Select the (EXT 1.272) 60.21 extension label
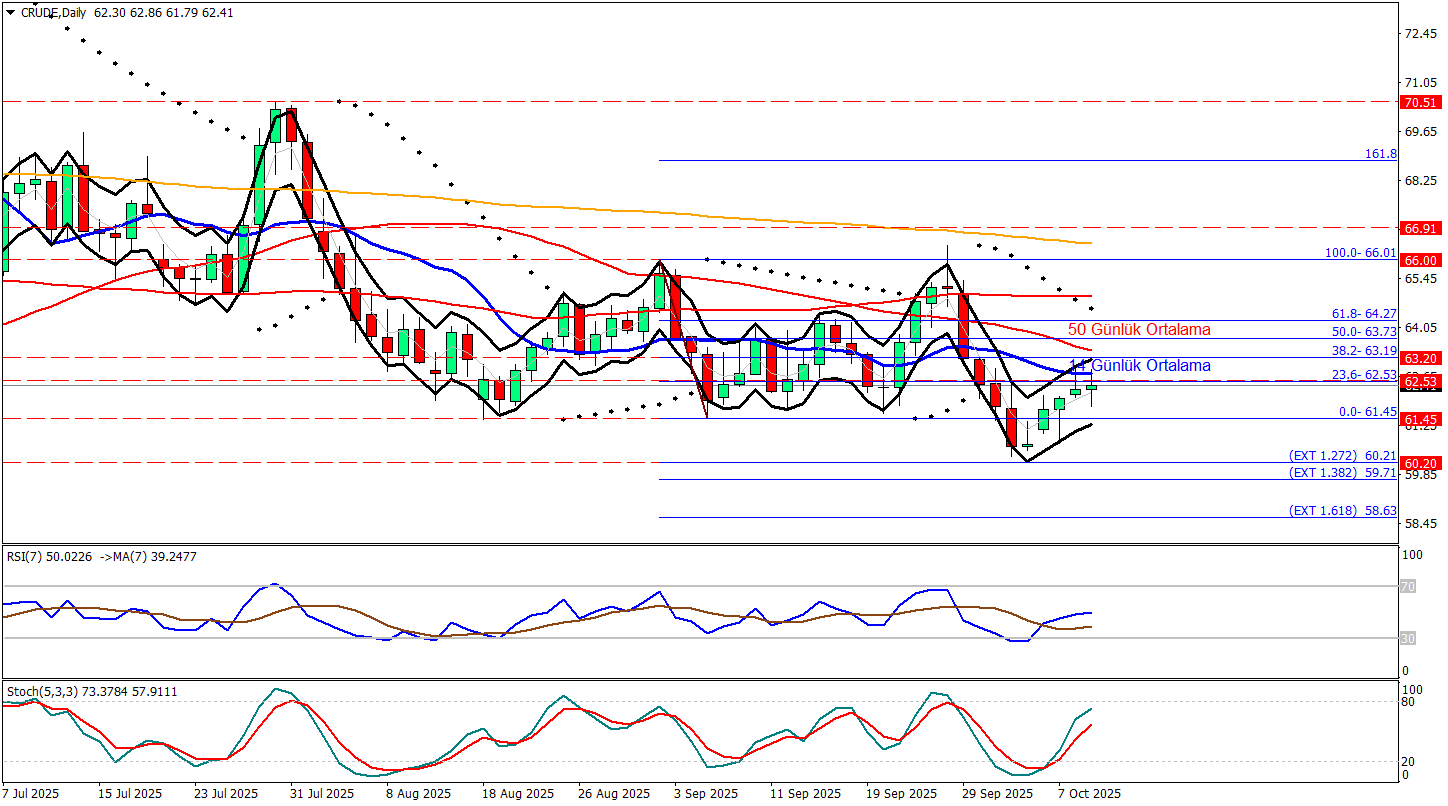Screen dimensions: 1448x806 [1342, 455]
